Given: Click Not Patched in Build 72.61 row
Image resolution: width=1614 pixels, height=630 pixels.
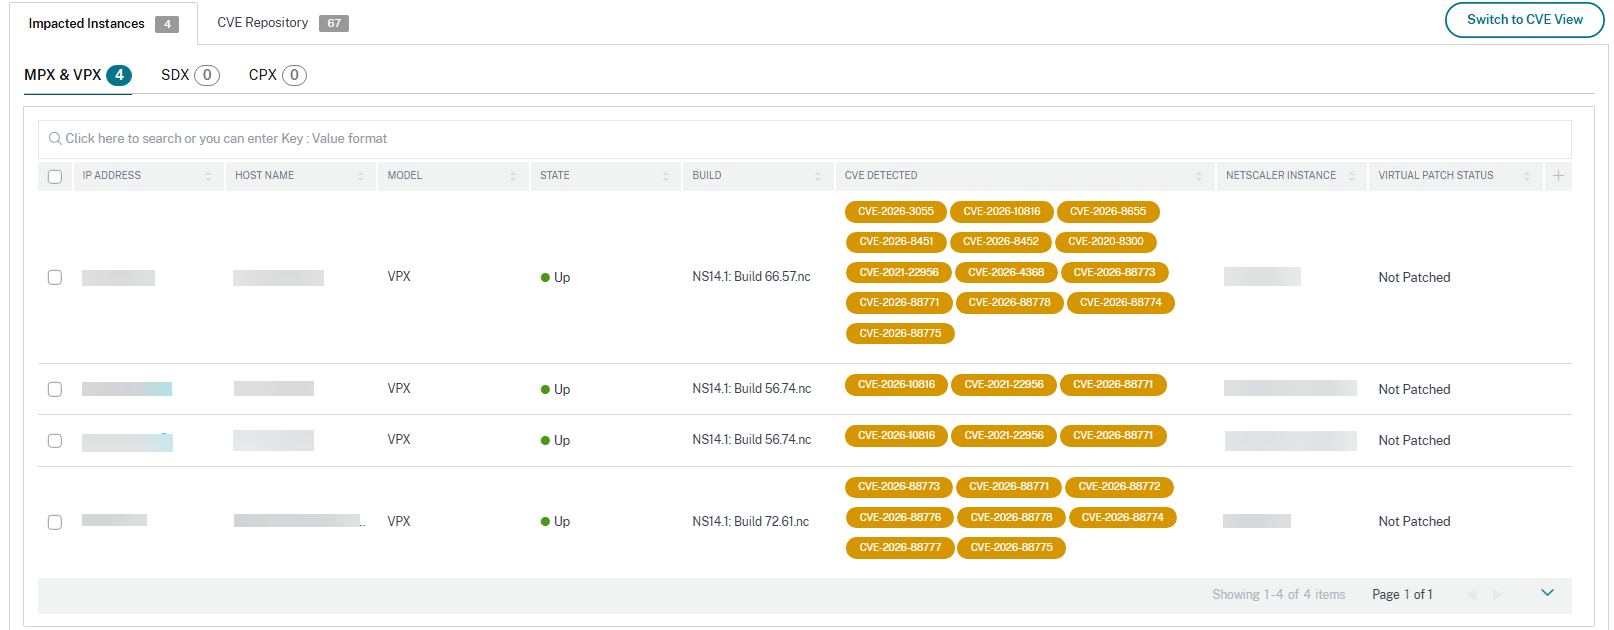Looking at the screenshot, I should tap(1414, 522).
